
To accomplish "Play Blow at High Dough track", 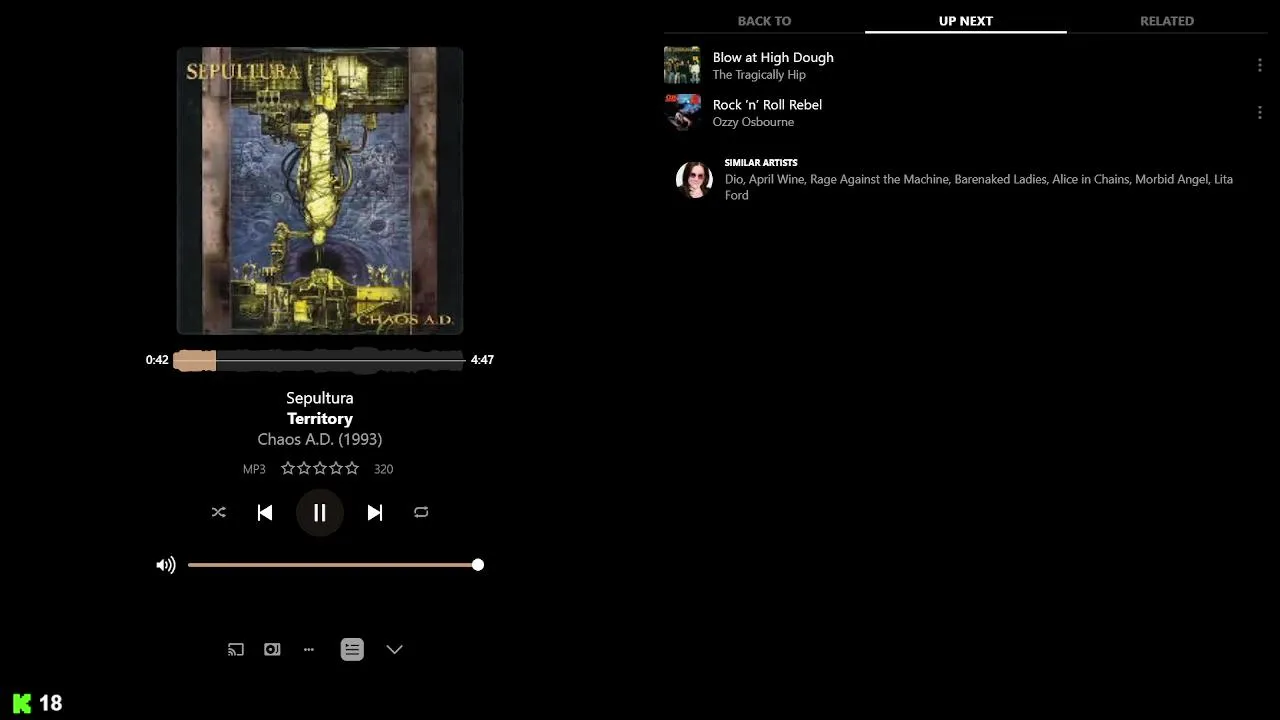I will tap(773, 57).
